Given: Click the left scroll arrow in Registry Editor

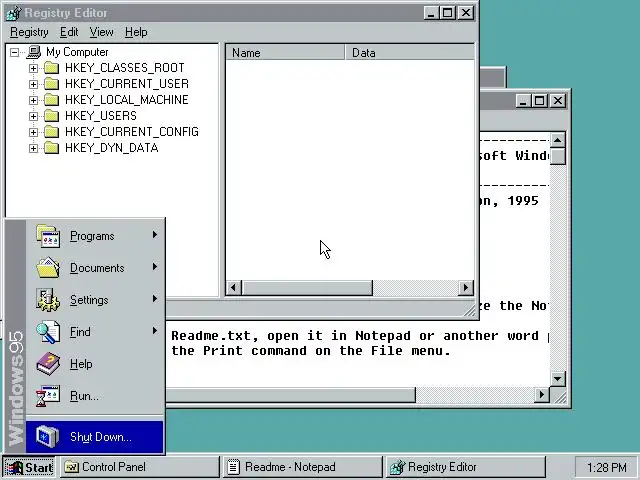Looking at the screenshot, I should (x=233, y=287).
